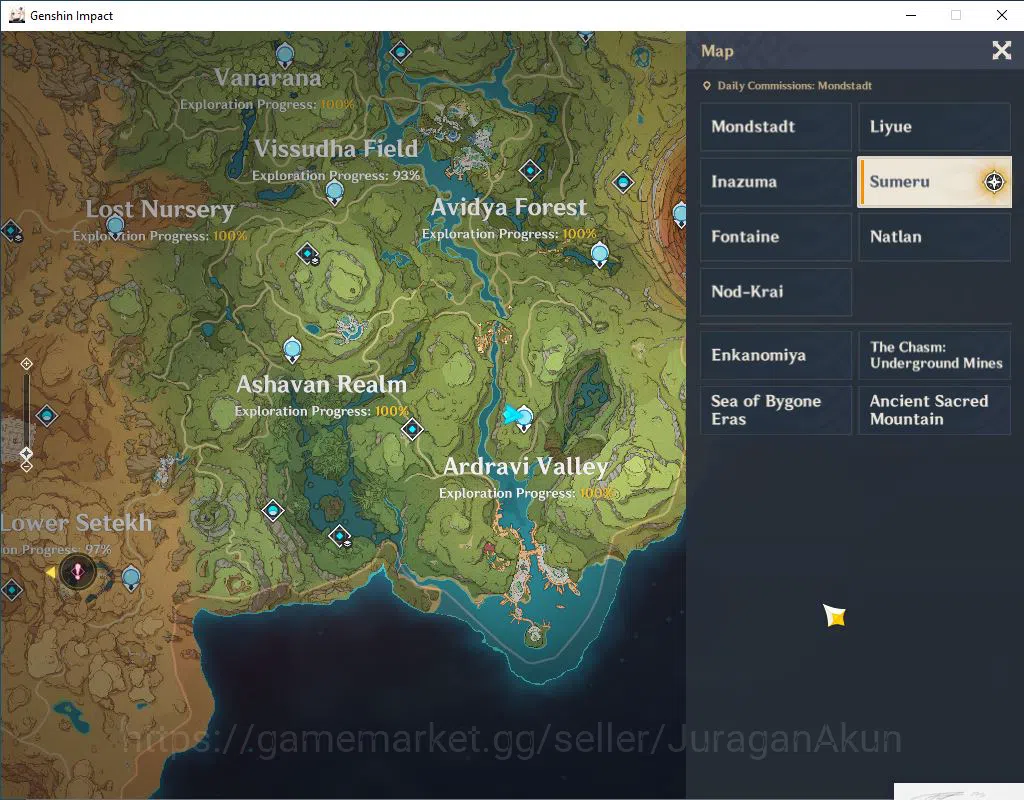Click the zoom in icon on map slider
The width and height of the screenshot is (1024, 800).
click(26, 364)
